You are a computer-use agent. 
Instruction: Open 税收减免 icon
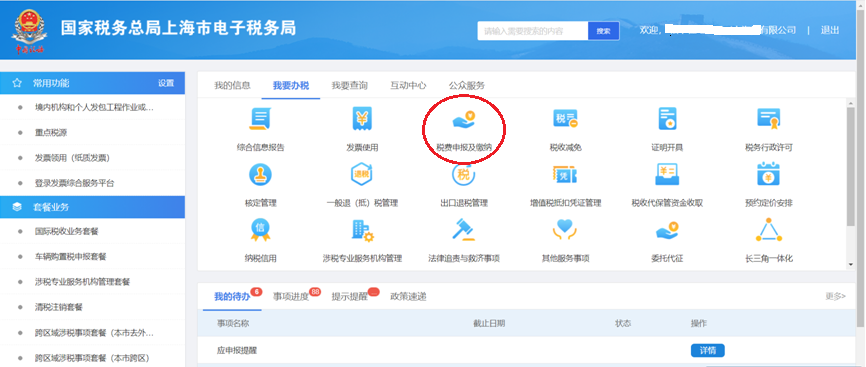(x=565, y=119)
